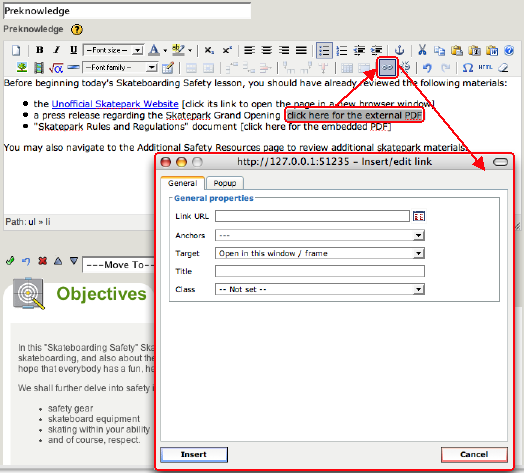Click the Preknowledge title input field
The image size is (524, 473).
pyautogui.click(x=127, y=11)
